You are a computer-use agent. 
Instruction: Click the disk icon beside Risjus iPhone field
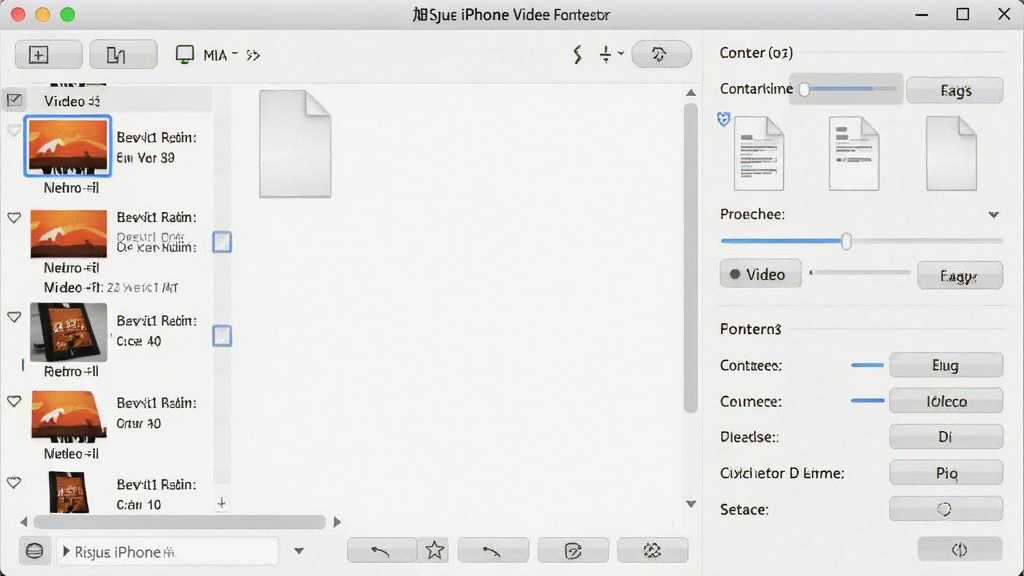[x=35, y=551]
